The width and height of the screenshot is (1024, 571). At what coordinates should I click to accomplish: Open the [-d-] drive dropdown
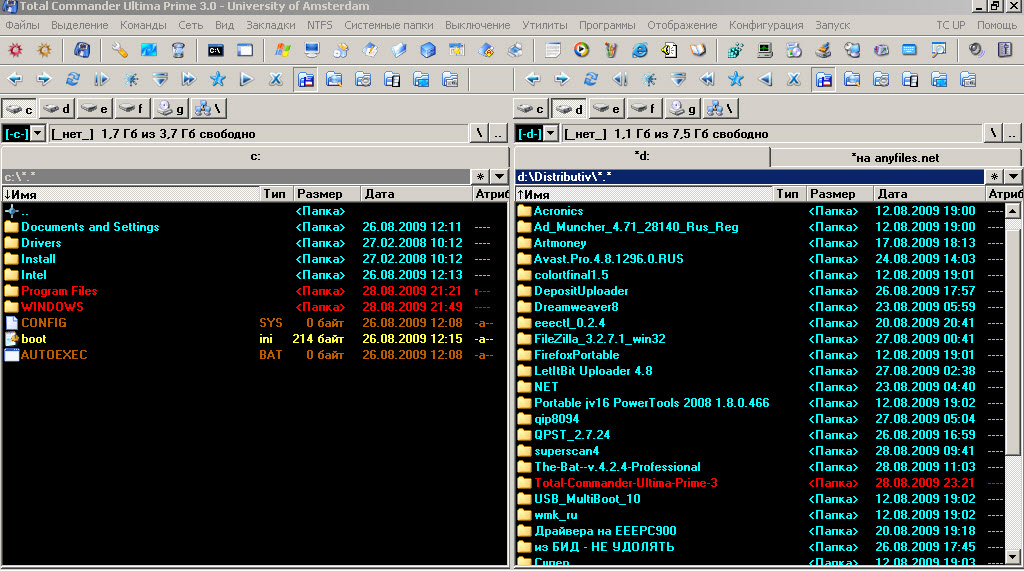tap(551, 133)
